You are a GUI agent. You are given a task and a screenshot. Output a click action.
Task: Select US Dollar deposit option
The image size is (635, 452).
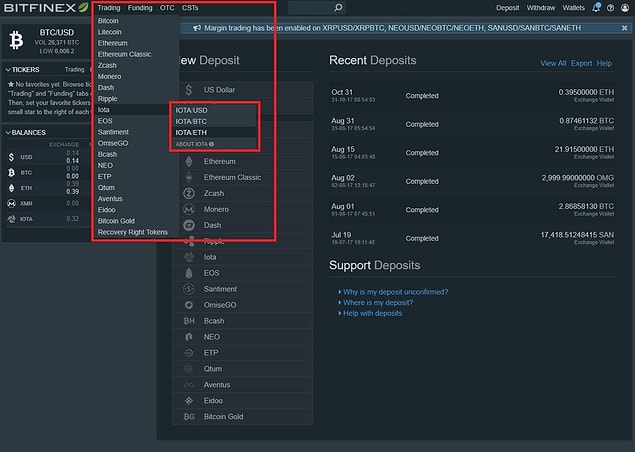point(243,90)
